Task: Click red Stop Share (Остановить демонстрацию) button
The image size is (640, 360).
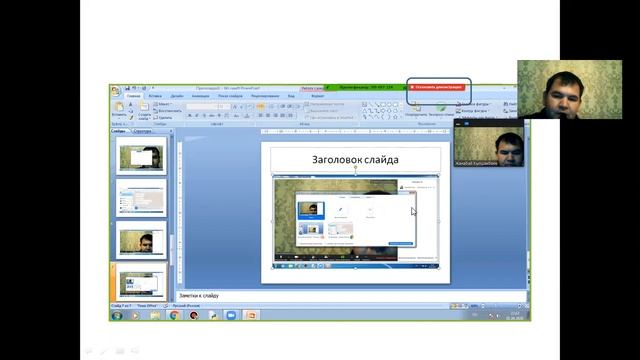Action: [x=437, y=87]
